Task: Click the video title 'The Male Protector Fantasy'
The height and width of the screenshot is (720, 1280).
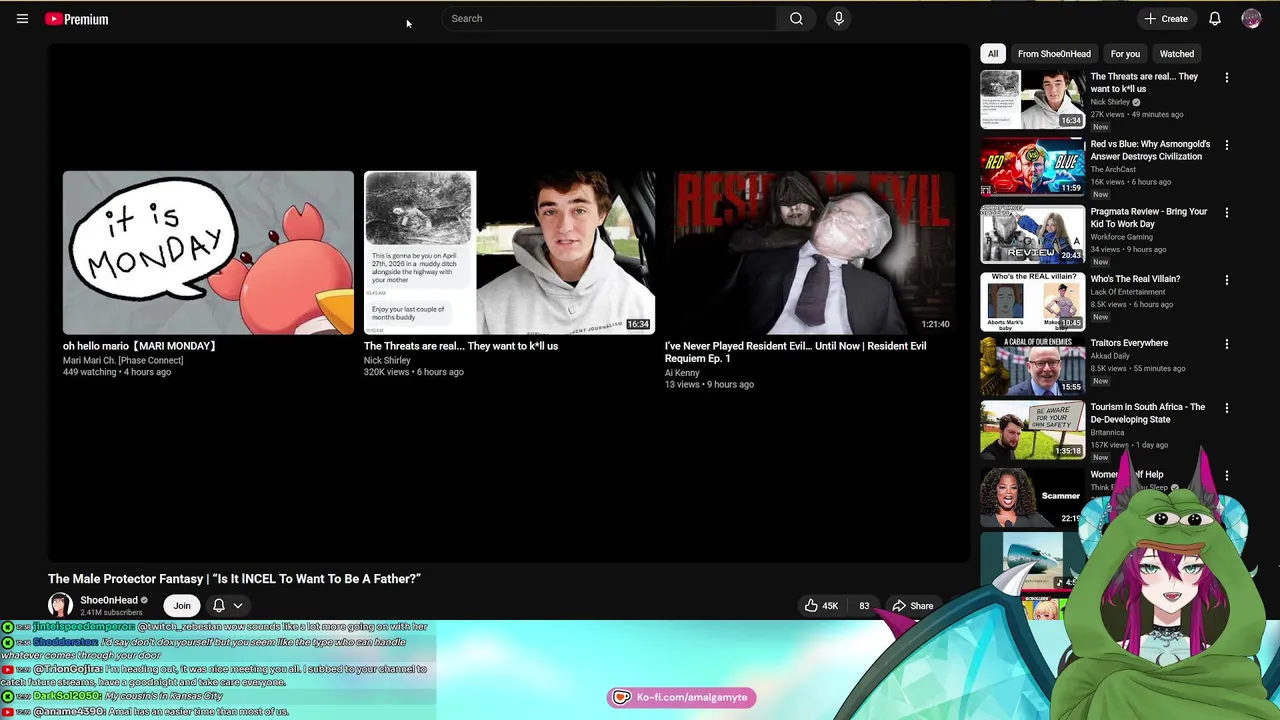Action: 234,579
